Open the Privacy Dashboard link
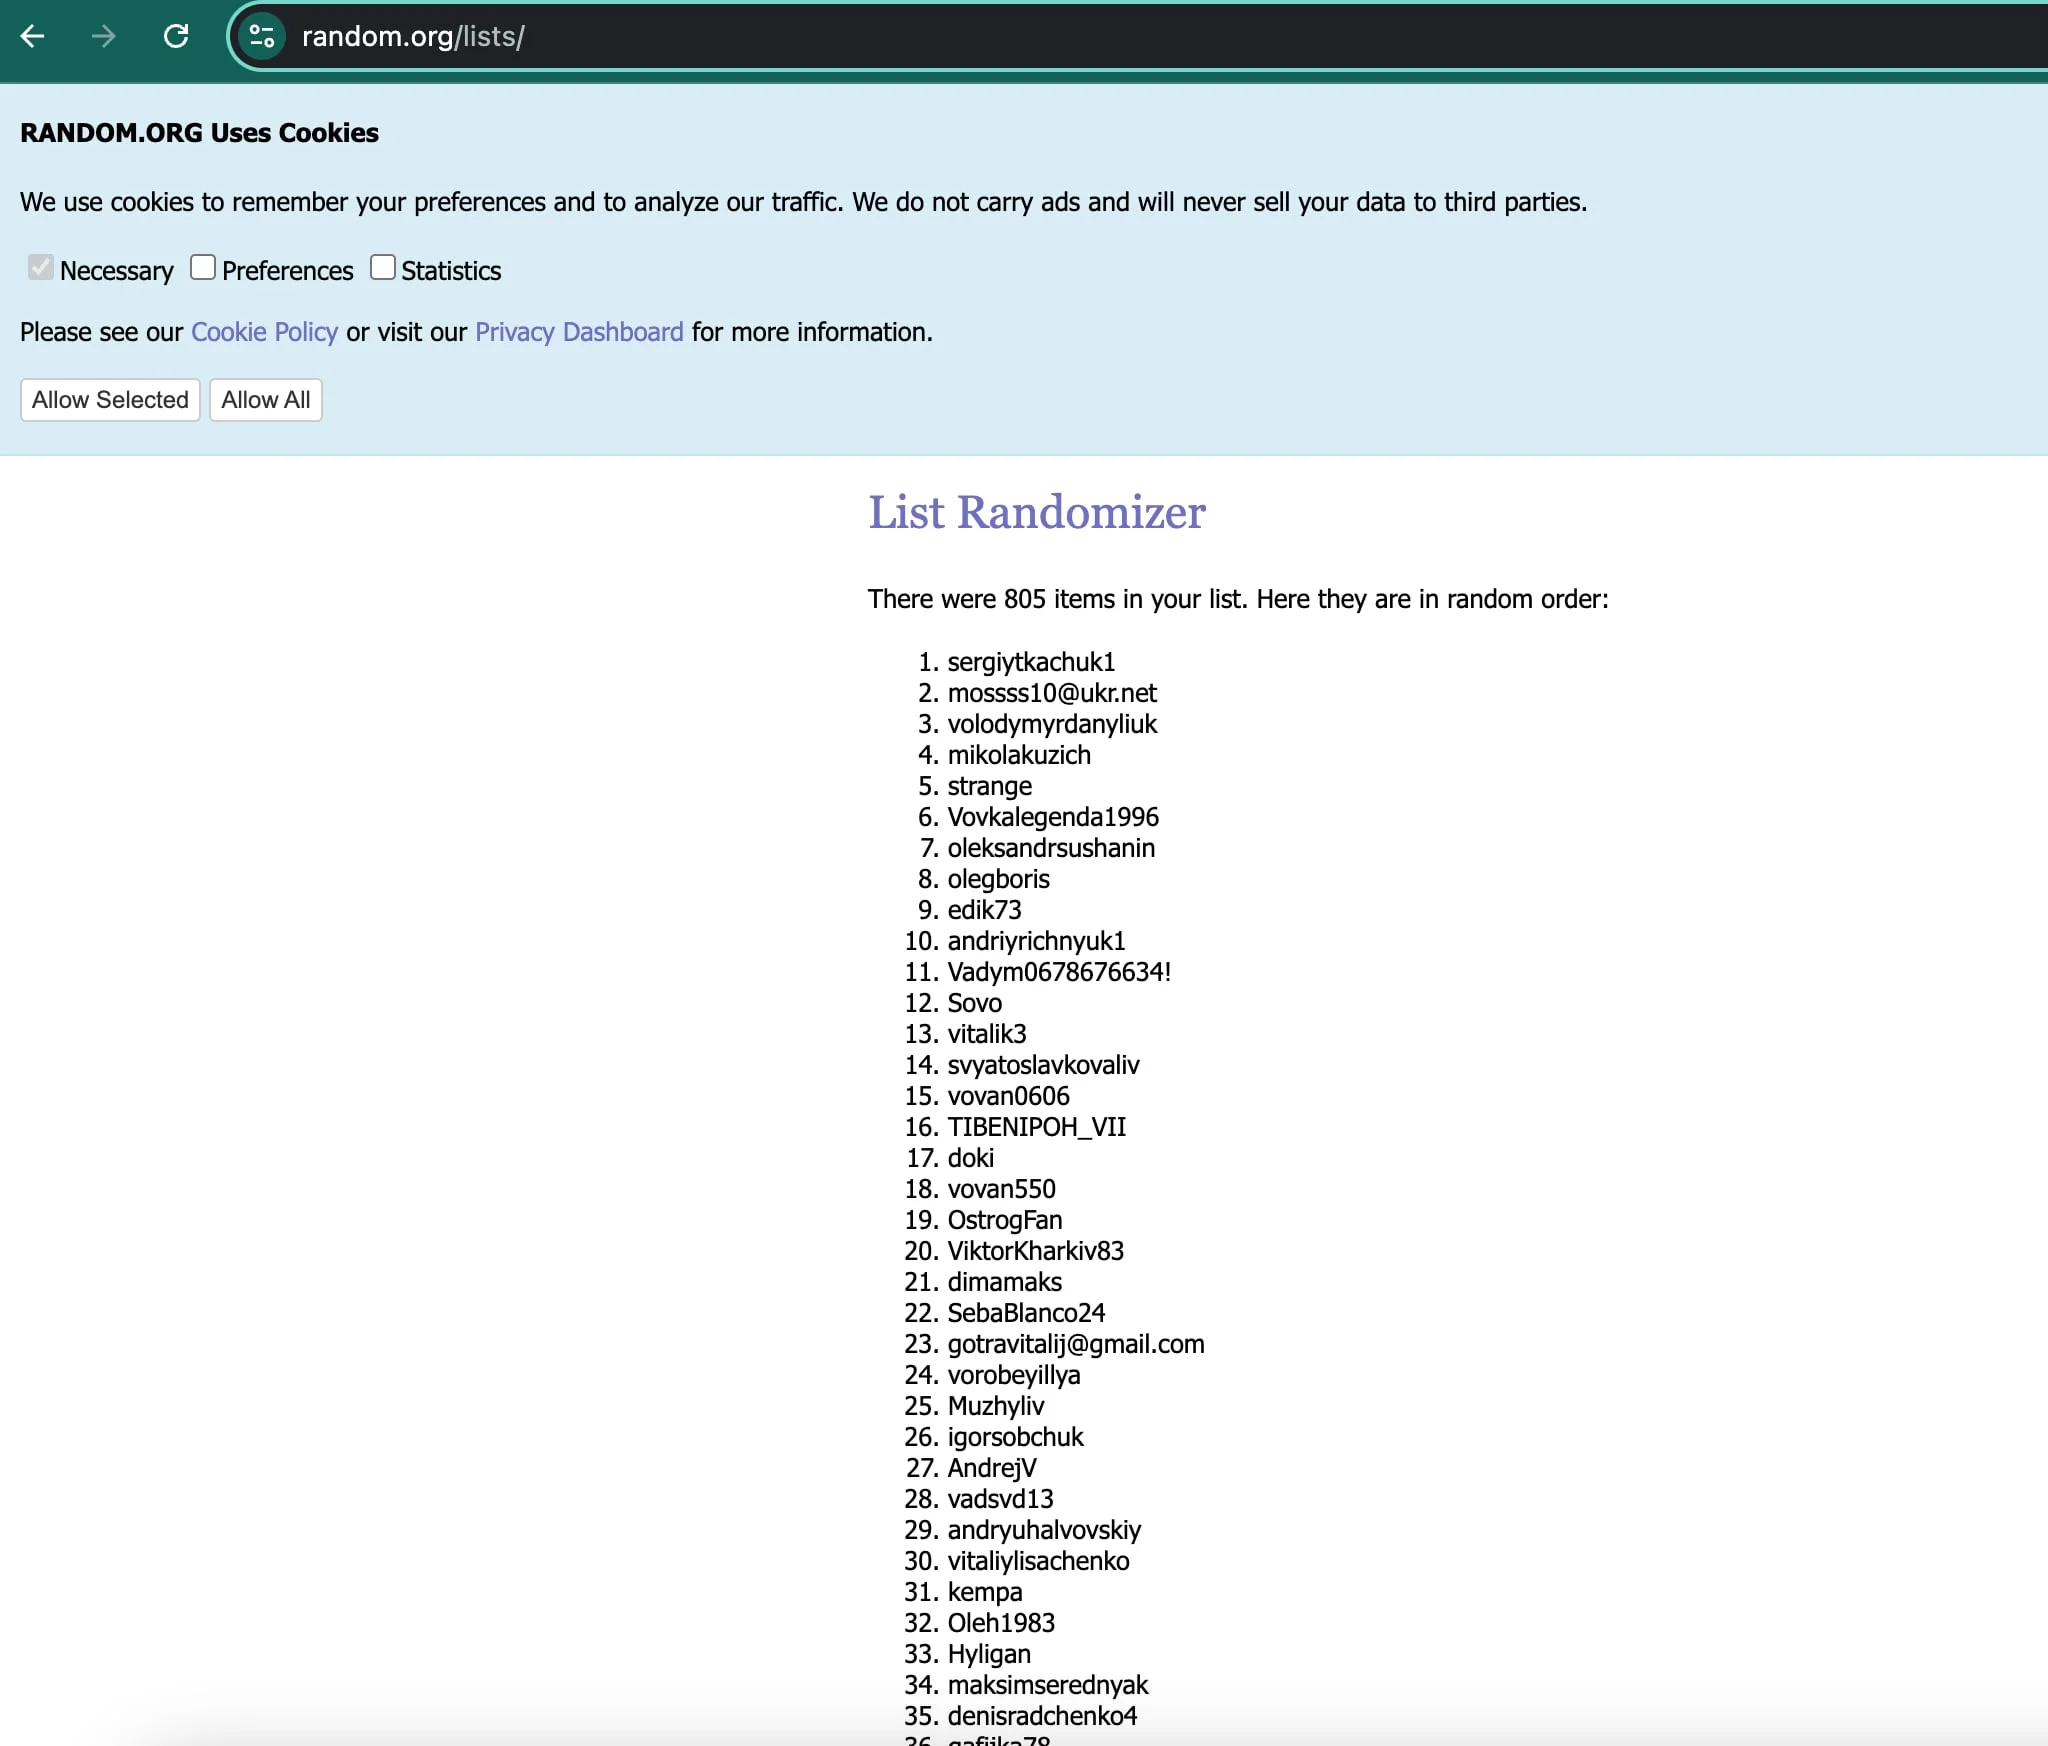The height and width of the screenshot is (1746, 2048). [579, 332]
